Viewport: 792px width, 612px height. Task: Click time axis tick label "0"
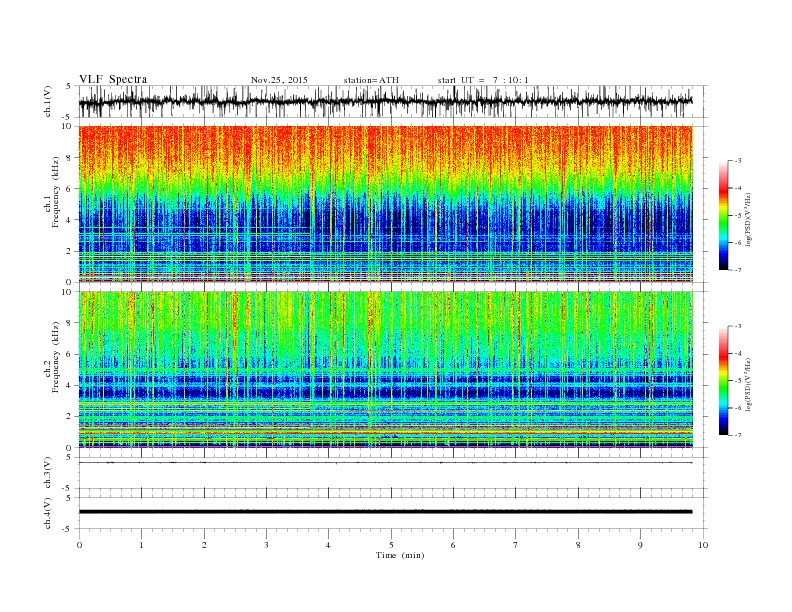[79, 545]
